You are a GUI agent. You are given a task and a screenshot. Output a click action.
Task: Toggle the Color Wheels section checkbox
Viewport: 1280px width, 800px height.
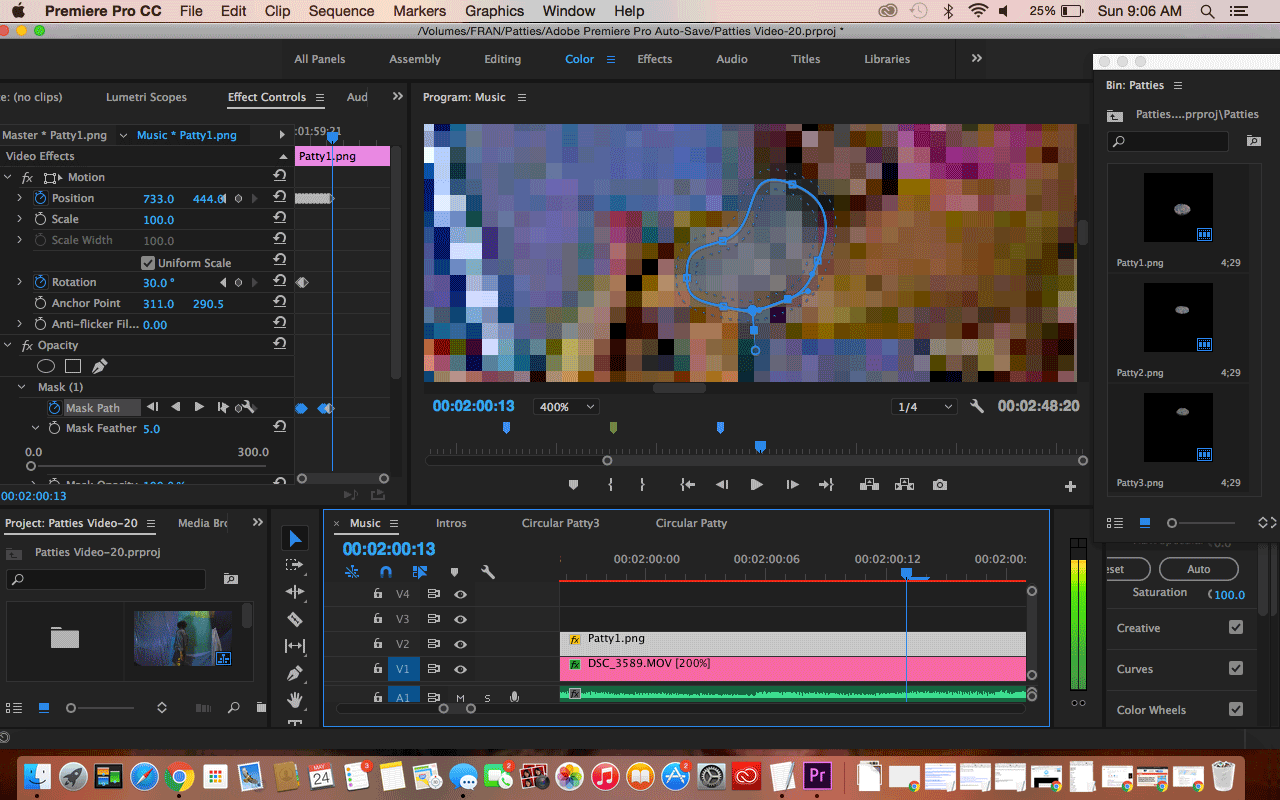click(x=1236, y=709)
